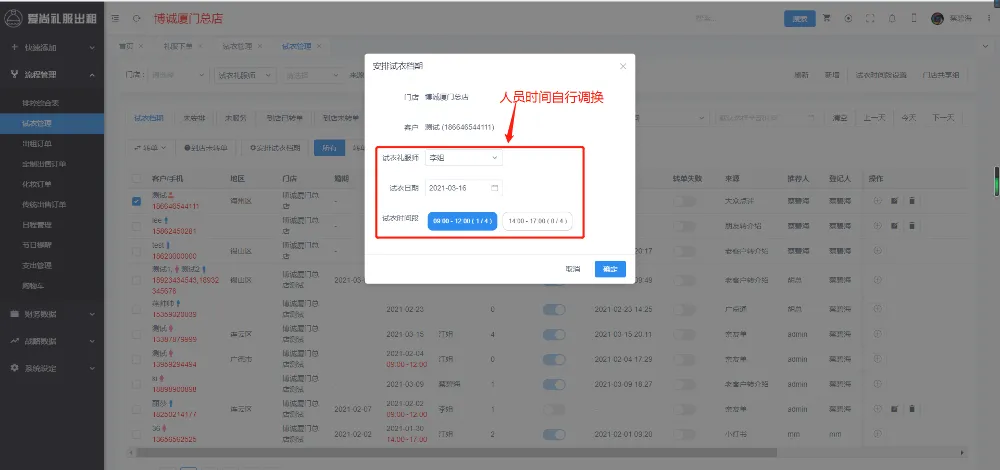Image resolution: width=1000 pixels, height=470 pixels.
Task: Click the delete trash icon in first row
Action: pos(912,201)
